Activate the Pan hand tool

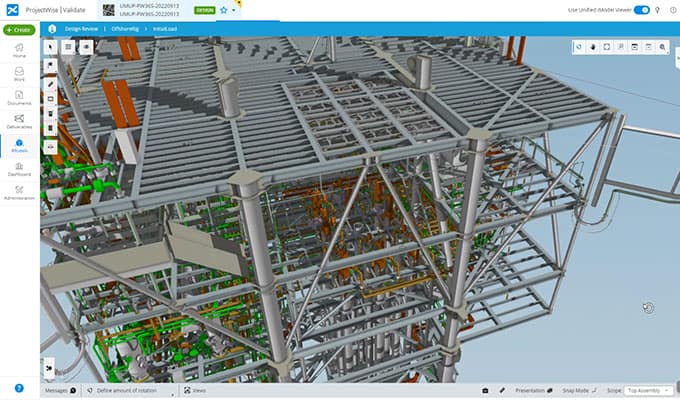[x=593, y=47]
